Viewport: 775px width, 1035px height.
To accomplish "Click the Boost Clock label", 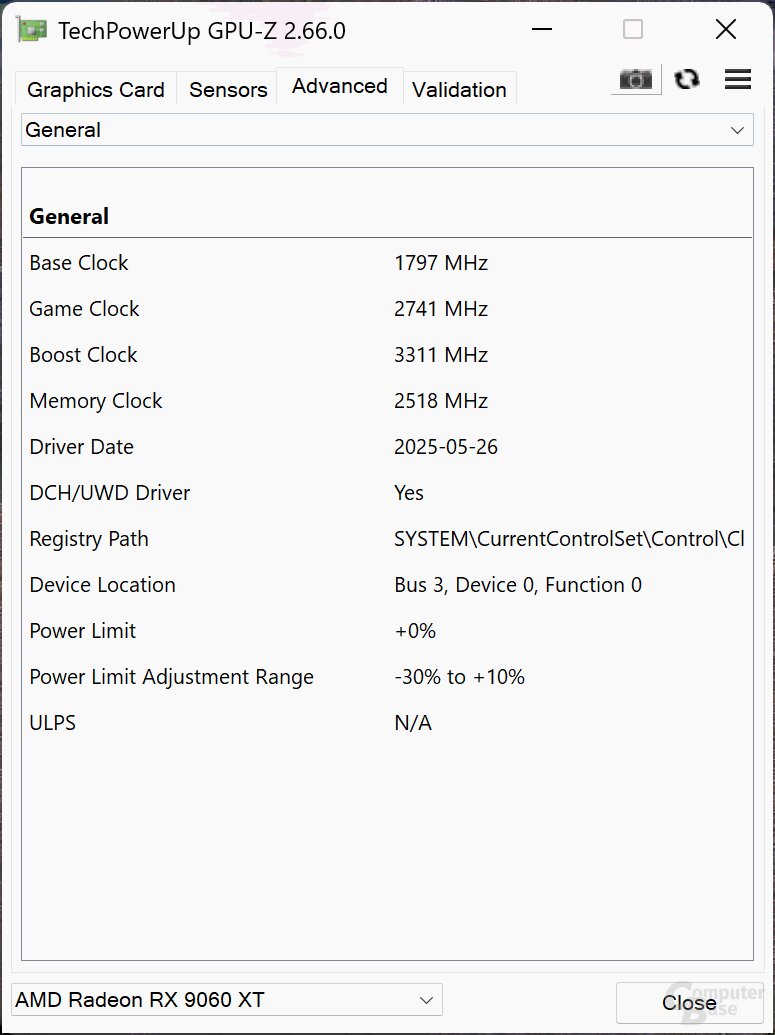I will 83,354.
